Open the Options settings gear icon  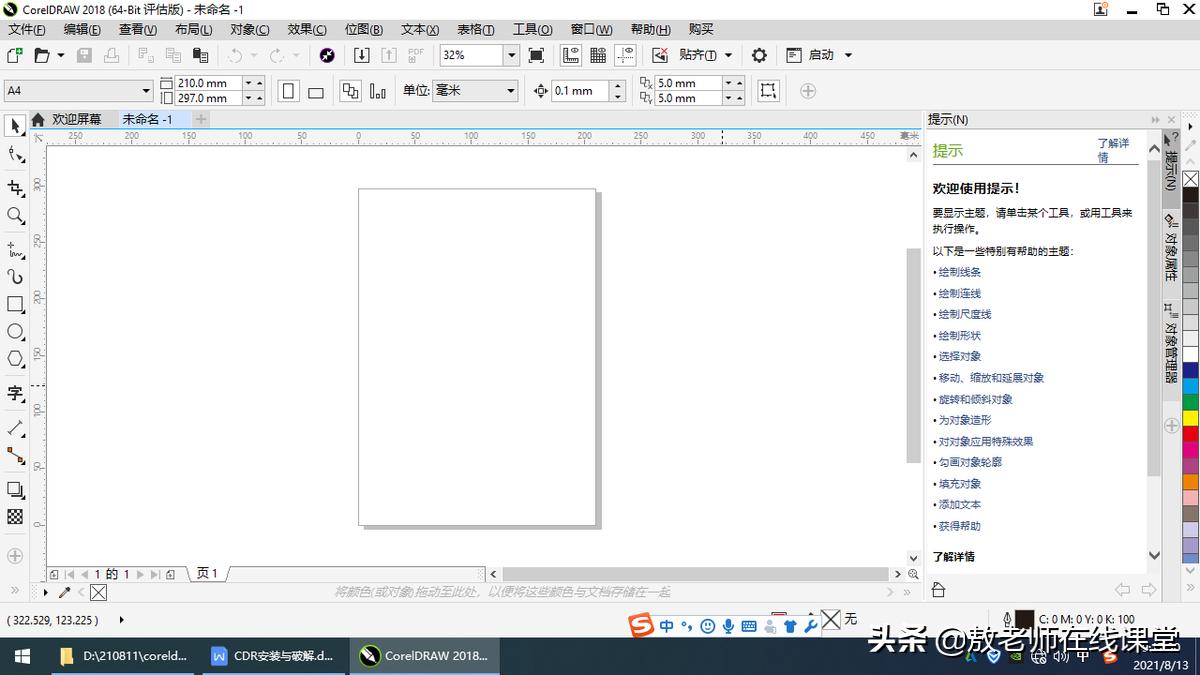pyautogui.click(x=757, y=55)
